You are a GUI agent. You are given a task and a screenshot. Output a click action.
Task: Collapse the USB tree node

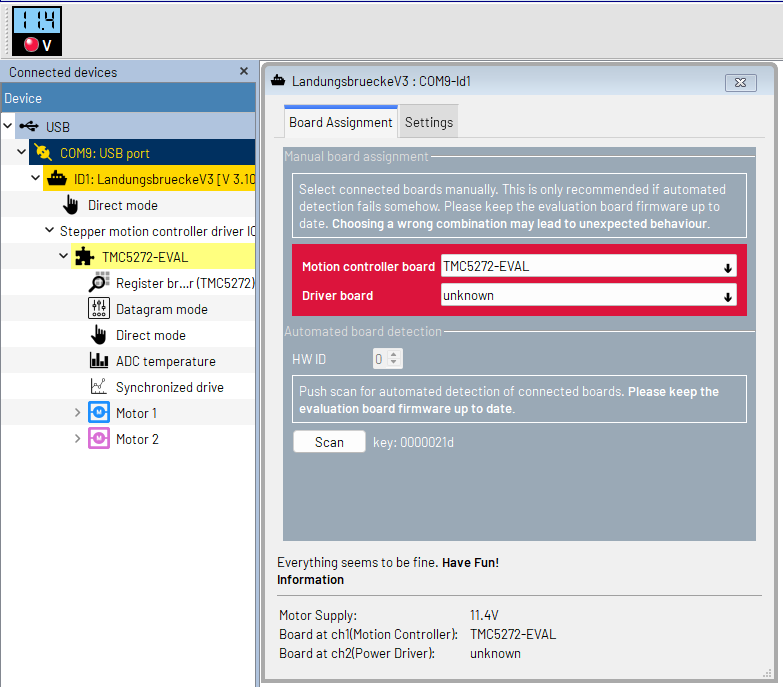(7, 126)
